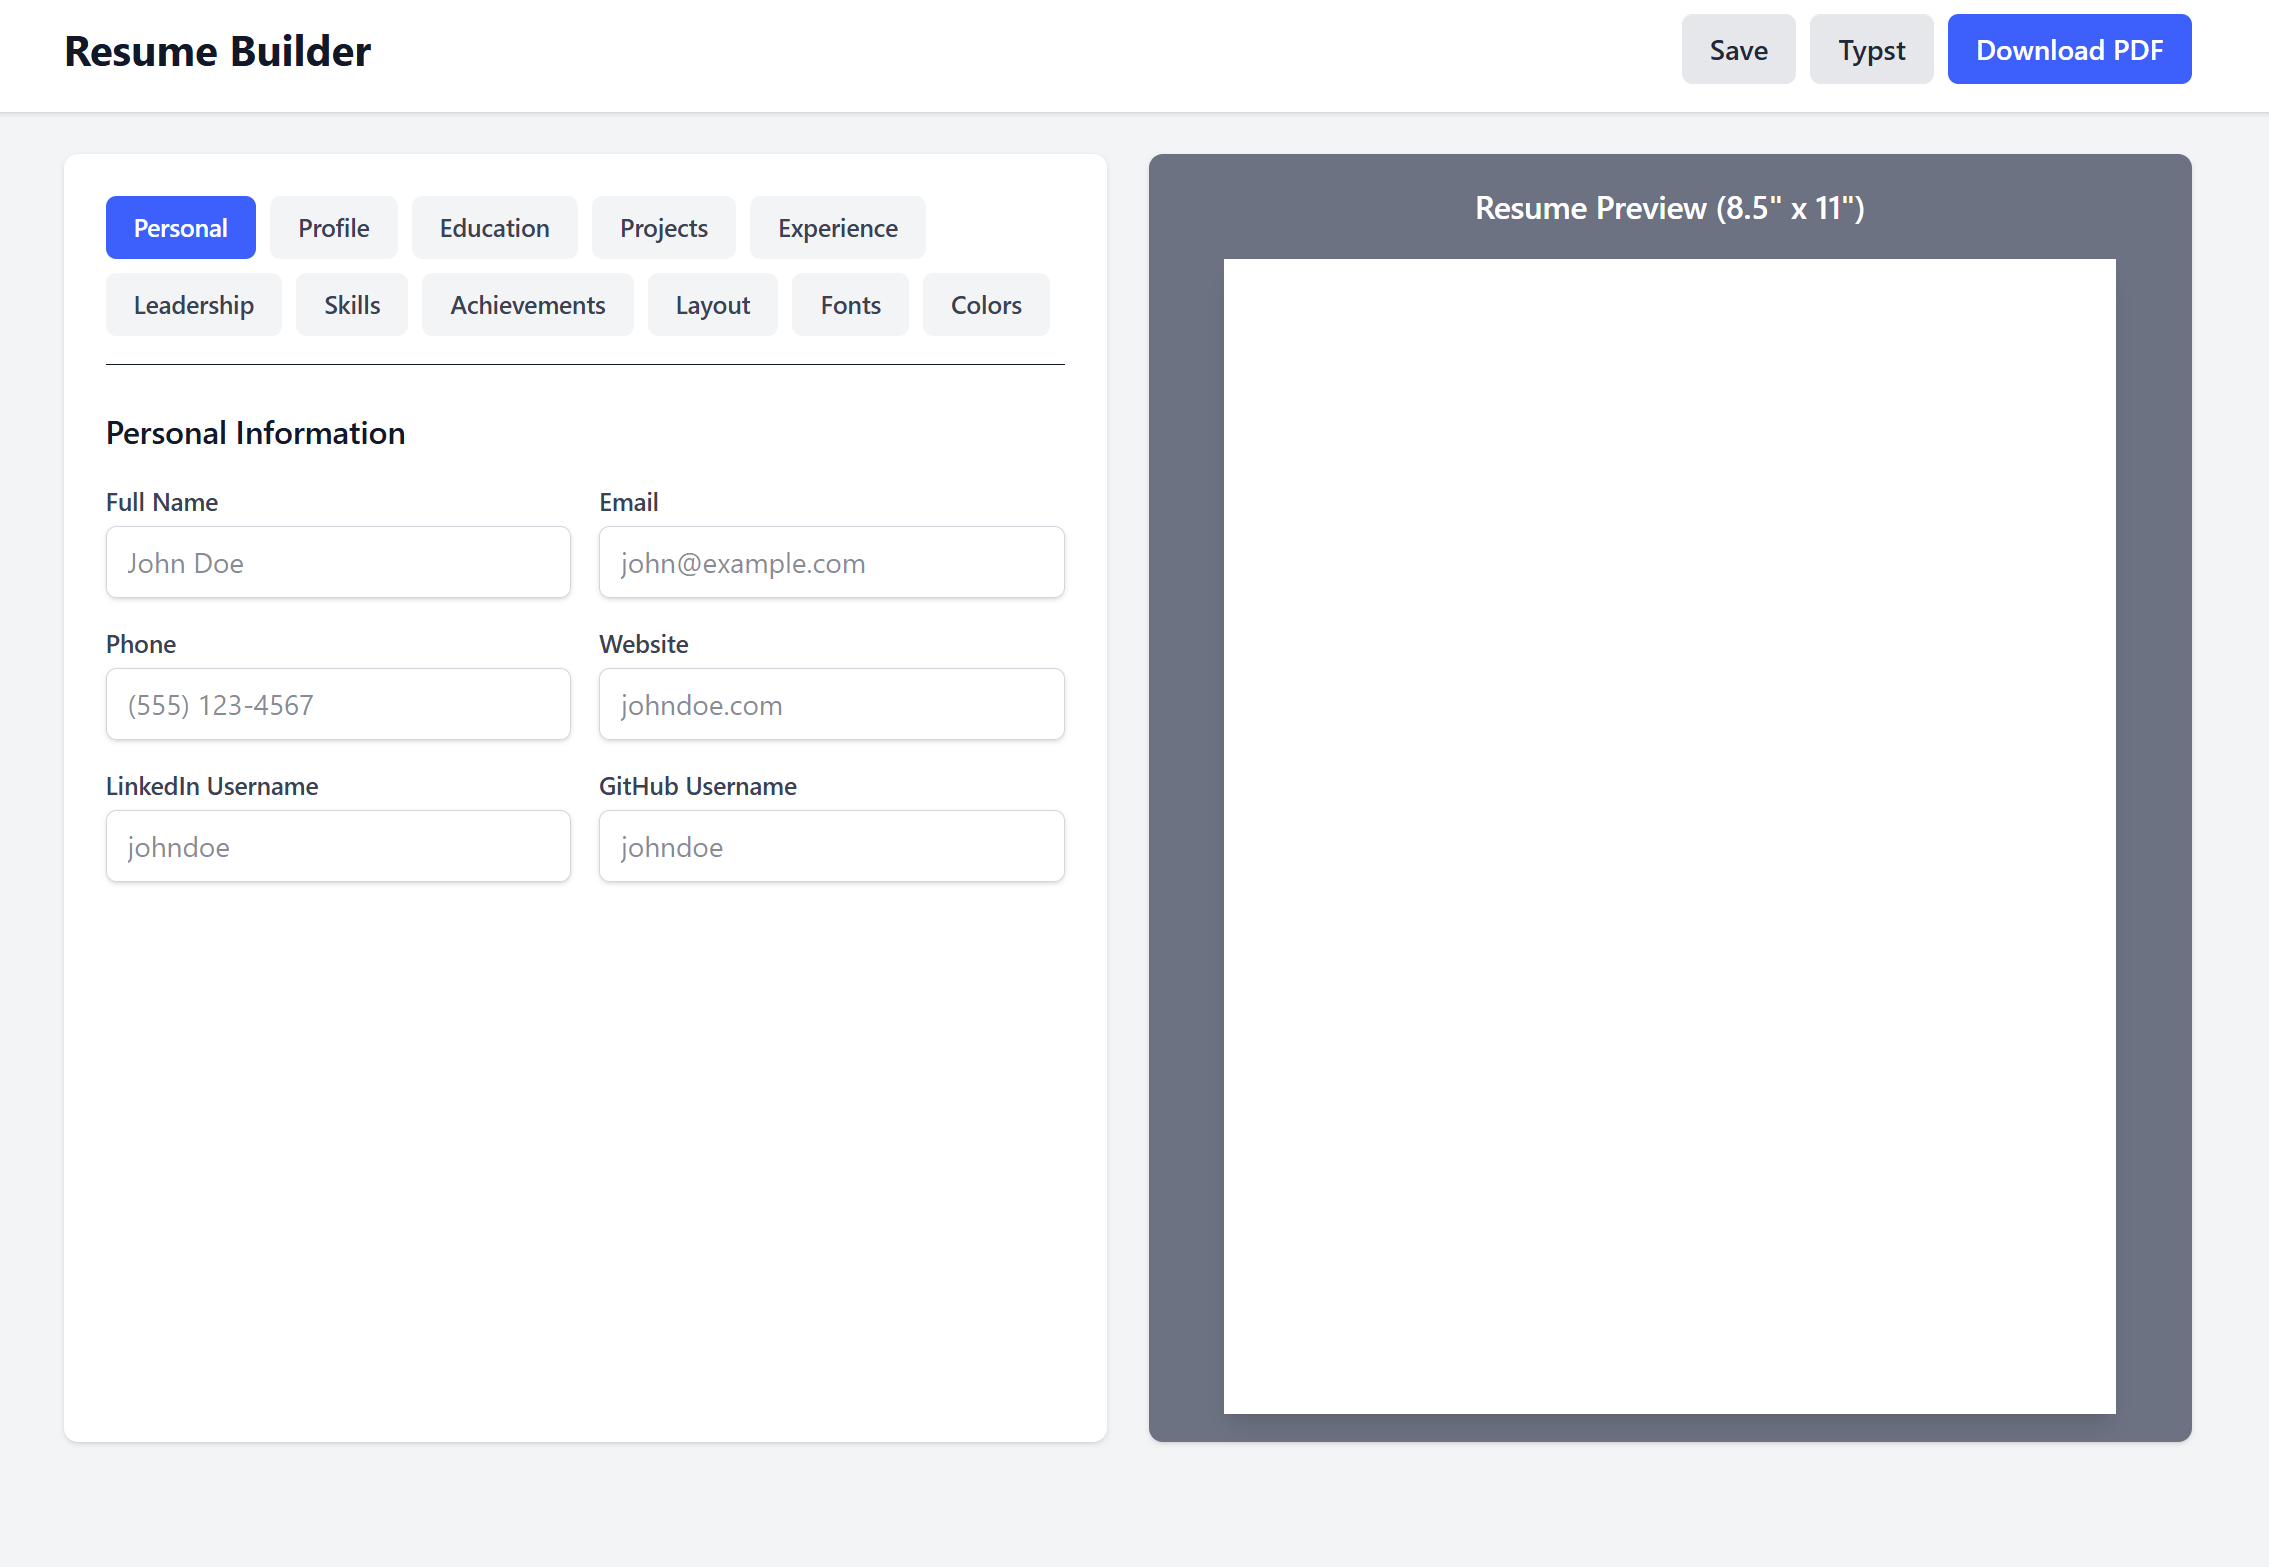
Task: Click the LinkedIn Username field
Action: pos(338,846)
